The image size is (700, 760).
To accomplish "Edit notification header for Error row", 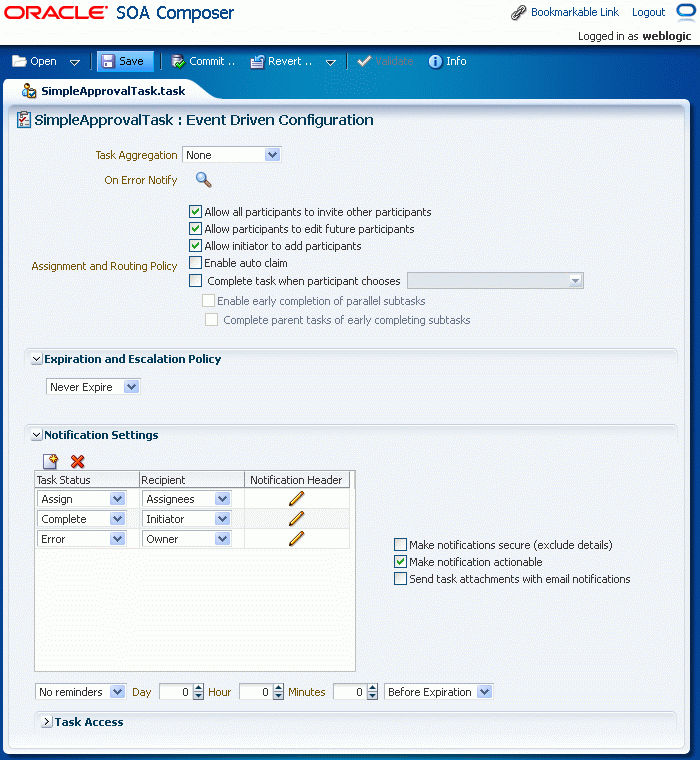I will click(296, 538).
